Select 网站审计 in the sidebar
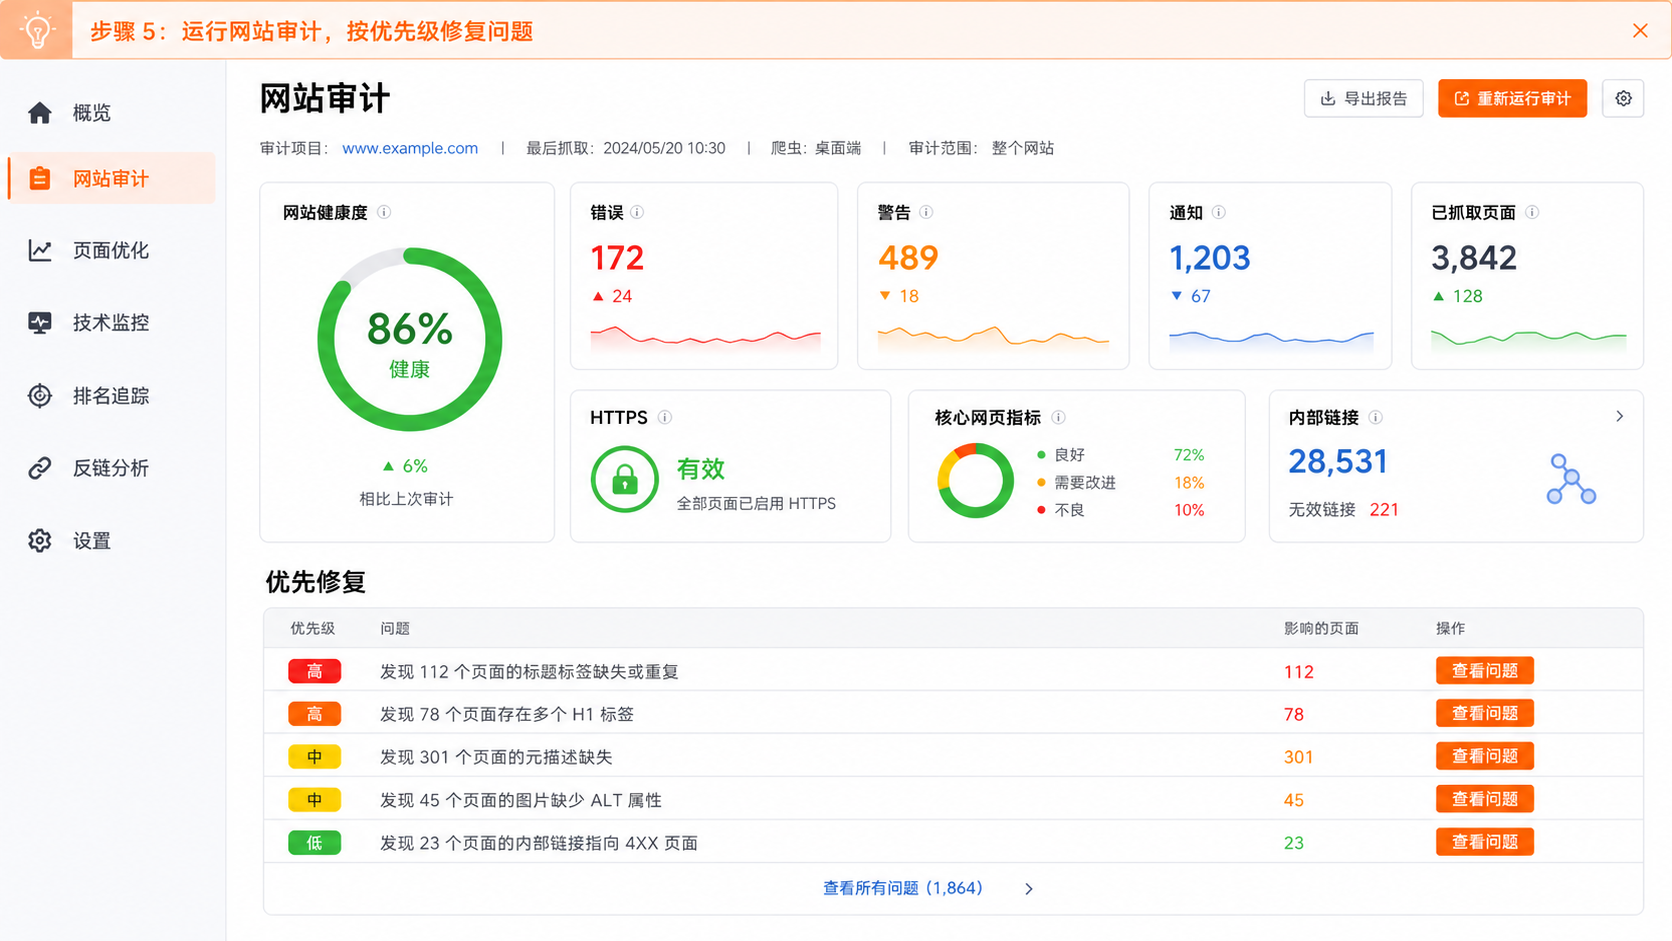The height and width of the screenshot is (941, 1672). pyautogui.click(x=111, y=178)
